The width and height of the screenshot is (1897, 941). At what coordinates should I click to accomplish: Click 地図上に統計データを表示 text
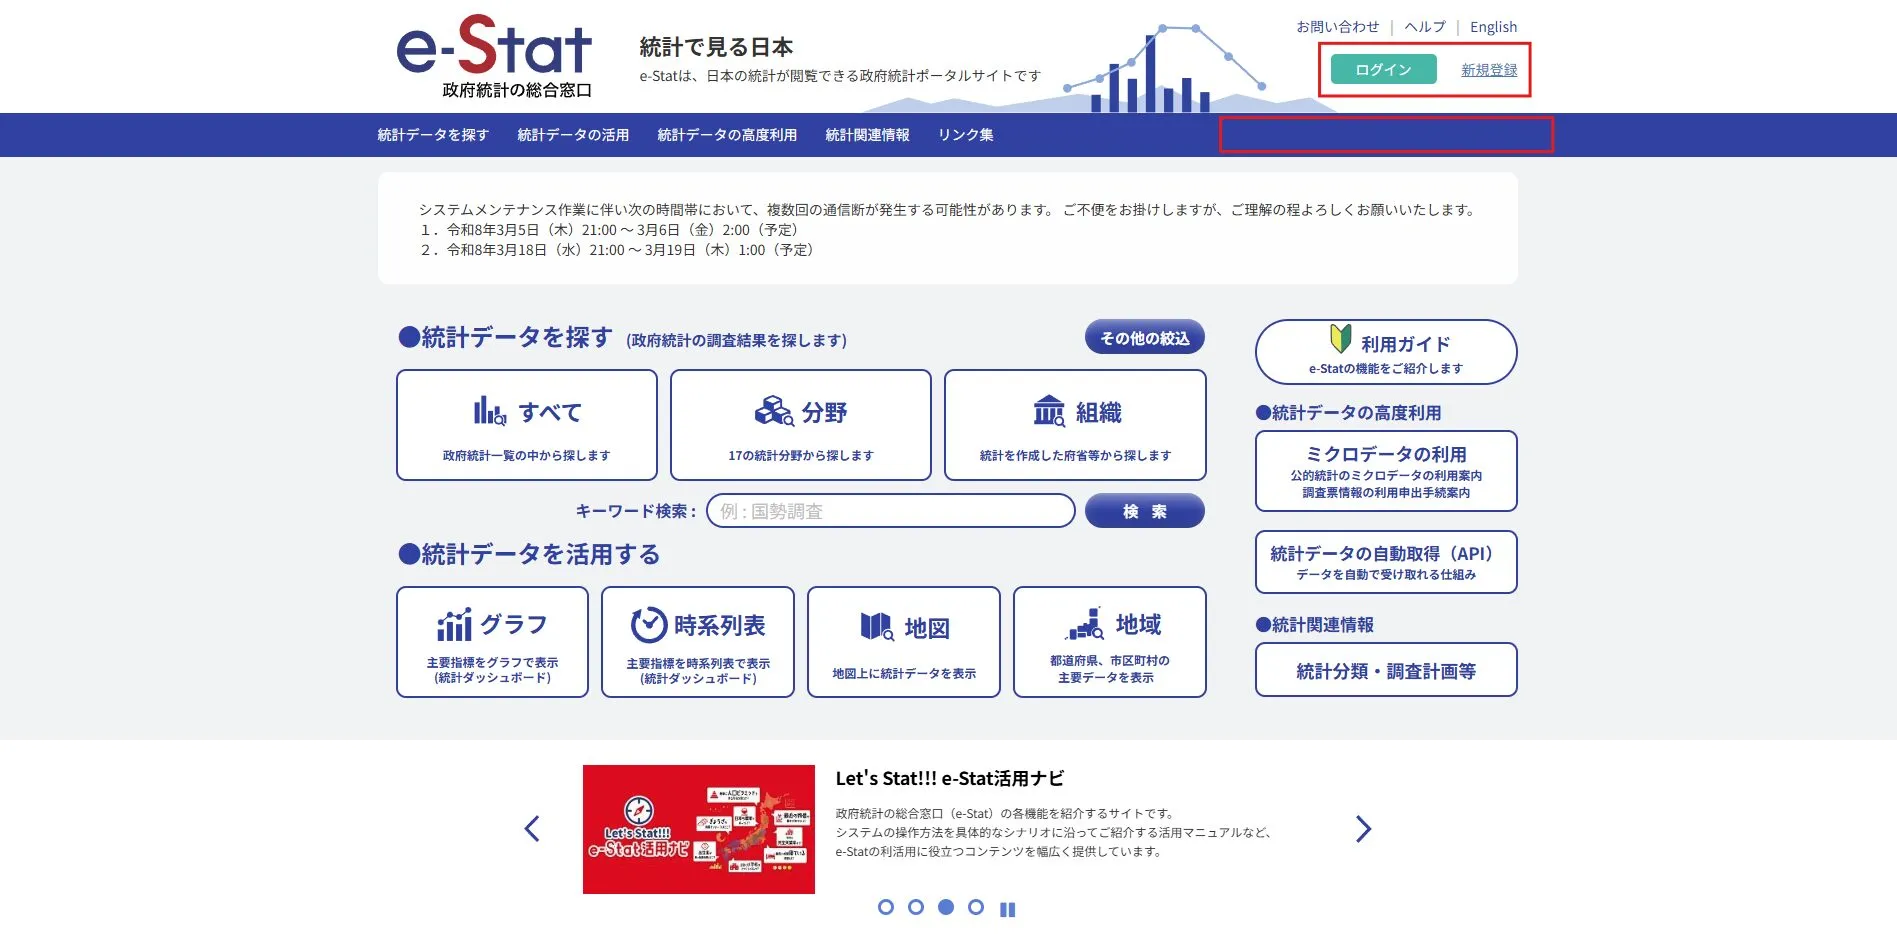(904, 674)
